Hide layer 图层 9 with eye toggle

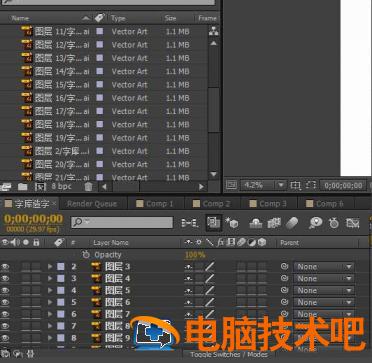click(5, 338)
